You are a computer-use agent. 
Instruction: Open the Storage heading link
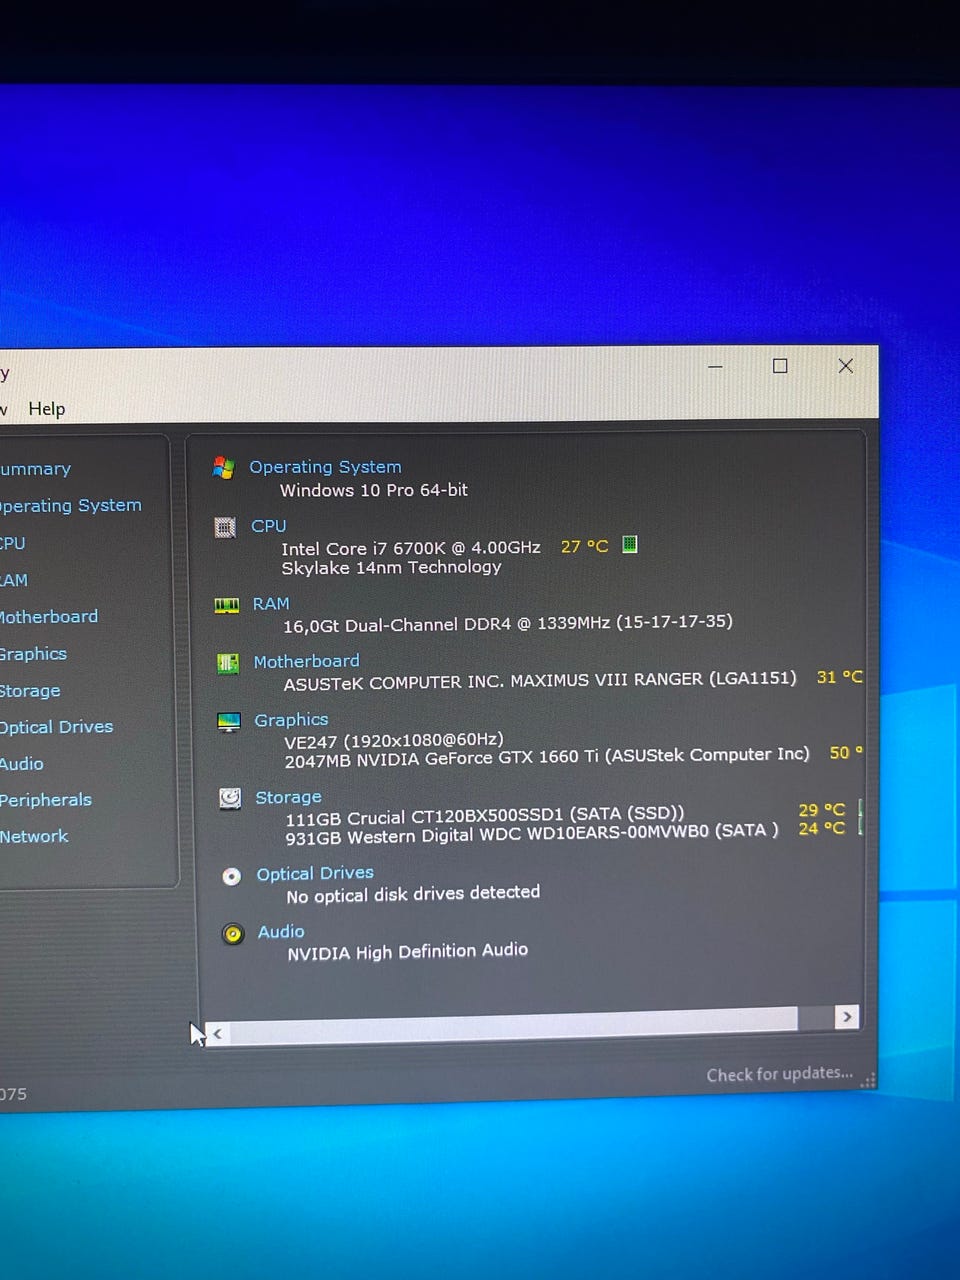tap(288, 797)
